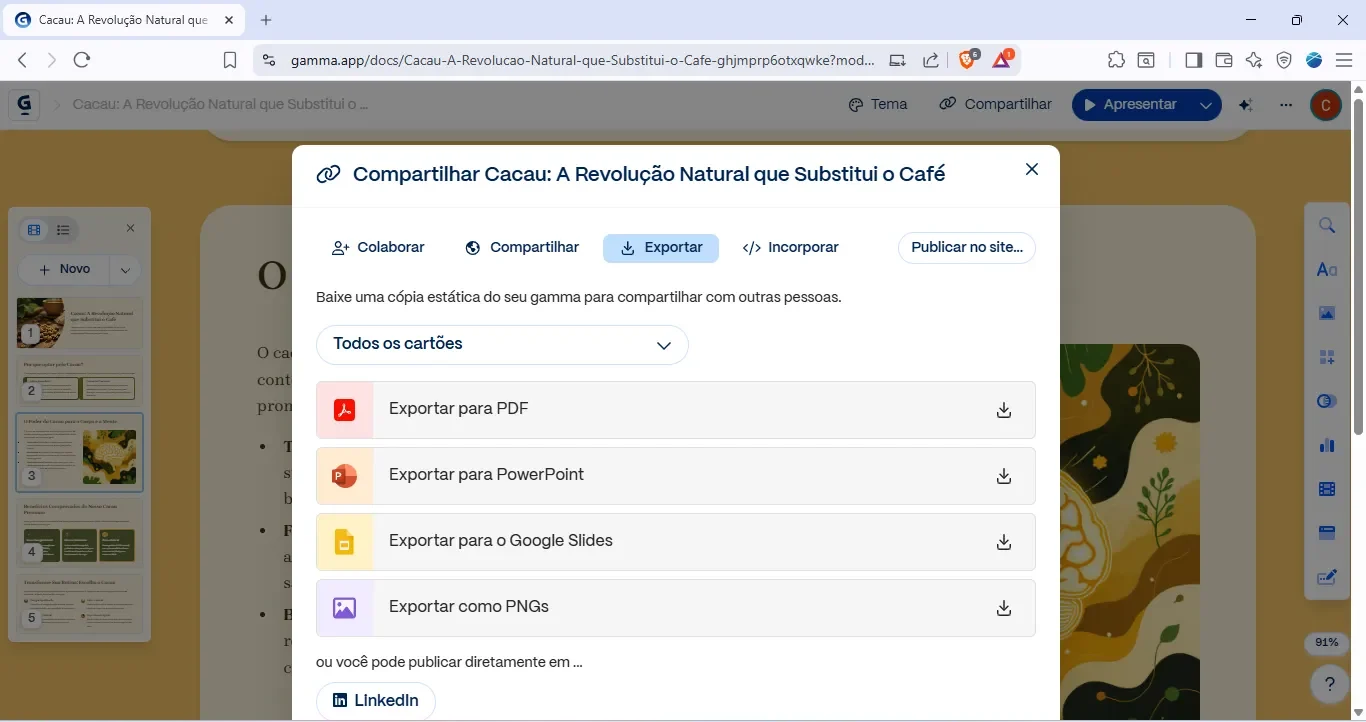Open Brave wallet icon
Image resolution: width=1366 pixels, height=722 pixels.
pos(1223,60)
